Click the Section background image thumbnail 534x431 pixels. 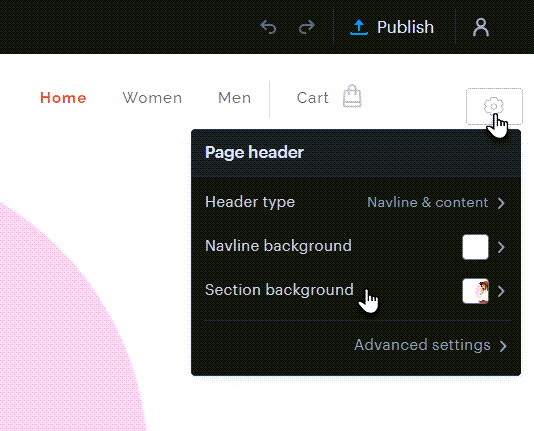coord(475,291)
